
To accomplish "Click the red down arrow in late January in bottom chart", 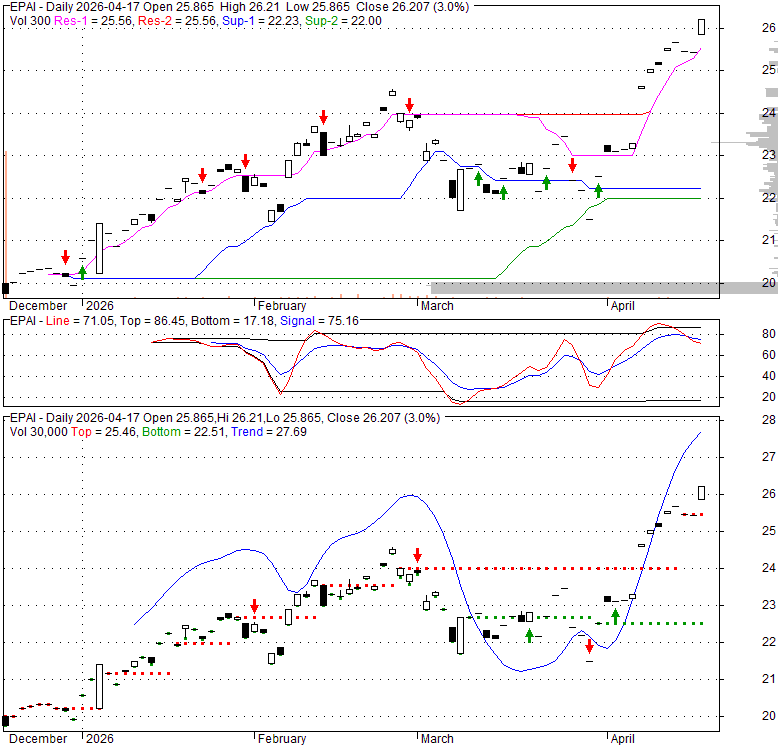I will point(255,606).
